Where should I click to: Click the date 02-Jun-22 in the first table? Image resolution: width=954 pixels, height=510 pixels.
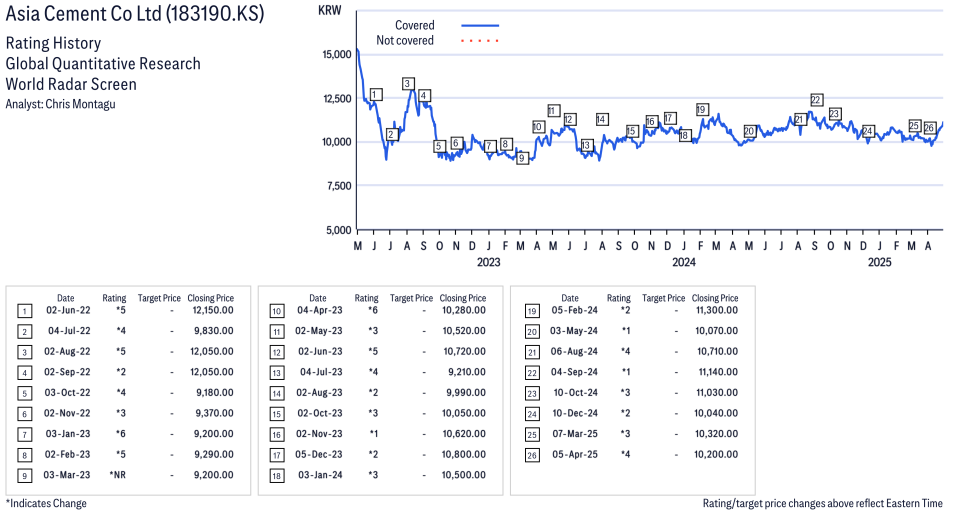(x=68, y=310)
